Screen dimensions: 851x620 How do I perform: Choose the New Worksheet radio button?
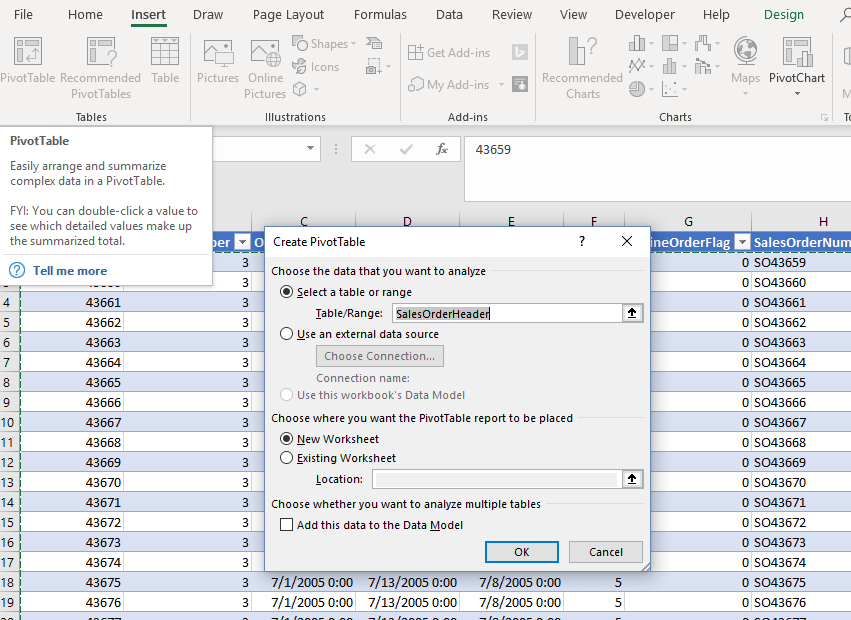(x=287, y=439)
